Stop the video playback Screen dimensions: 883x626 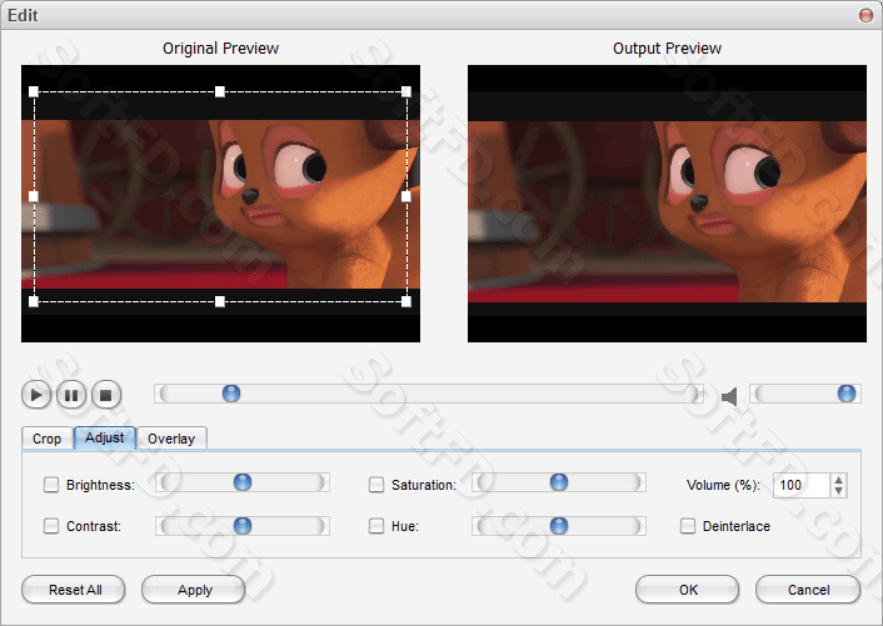[106, 395]
